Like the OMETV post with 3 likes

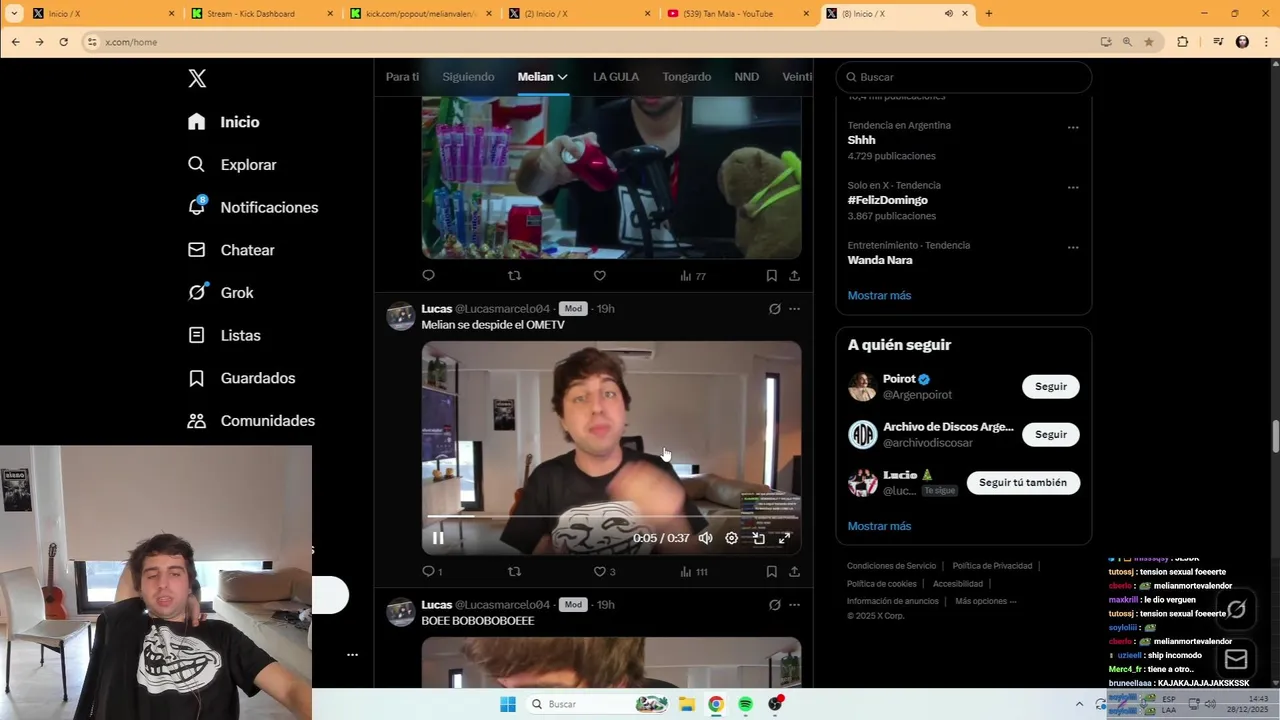pyautogui.click(x=600, y=571)
